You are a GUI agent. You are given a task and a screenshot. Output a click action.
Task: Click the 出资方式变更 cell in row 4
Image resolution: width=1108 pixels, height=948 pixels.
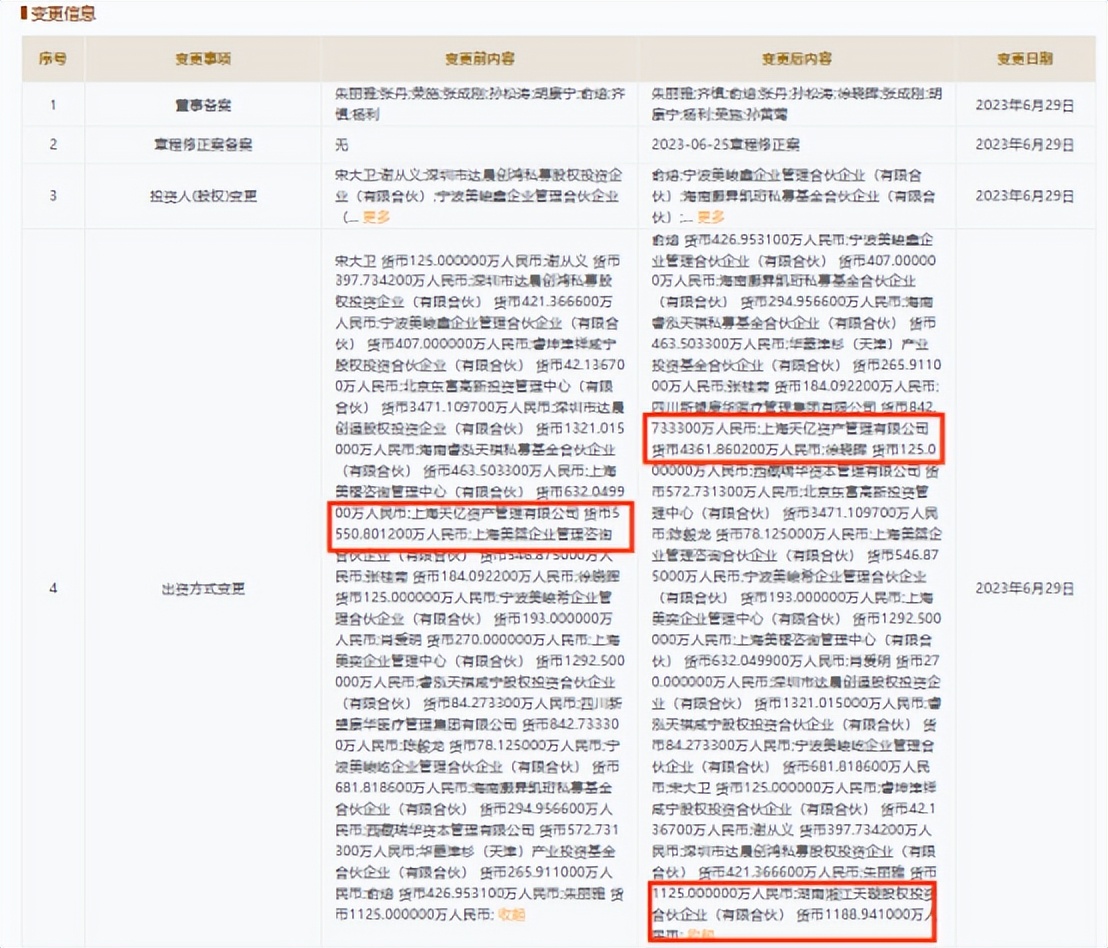202,589
